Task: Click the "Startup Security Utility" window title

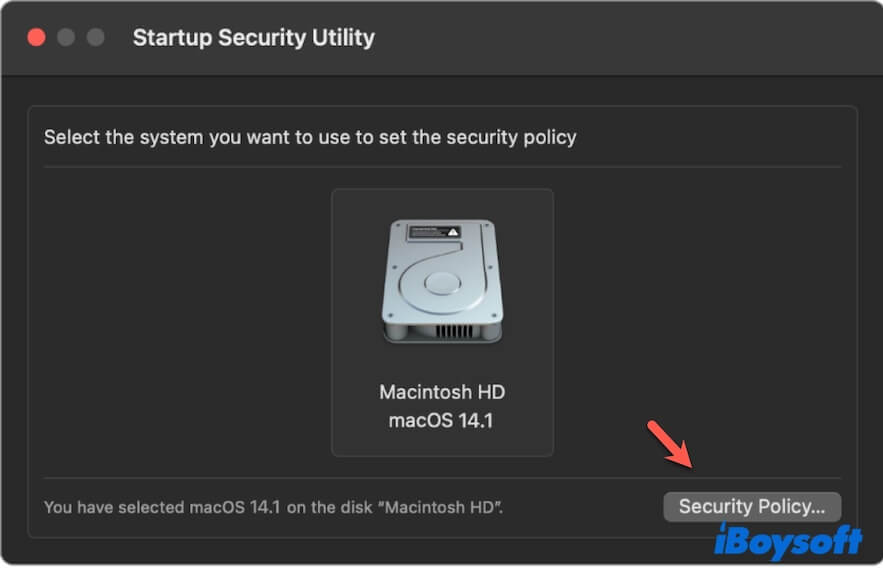Action: point(253,39)
